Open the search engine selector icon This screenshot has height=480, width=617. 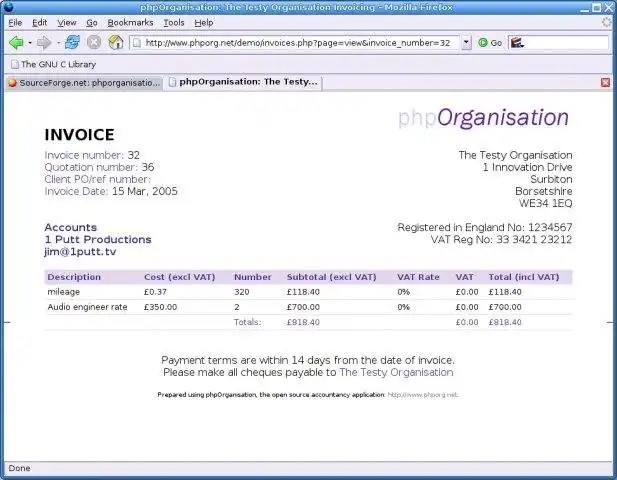point(517,42)
